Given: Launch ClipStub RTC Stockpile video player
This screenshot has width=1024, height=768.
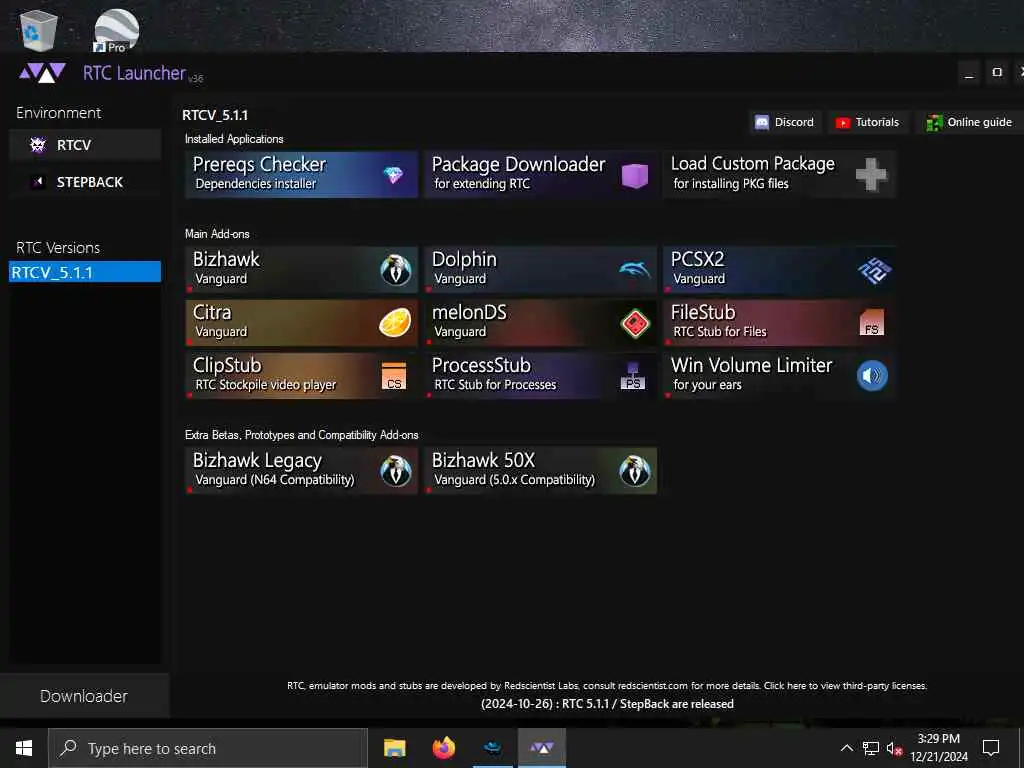Looking at the screenshot, I should [x=301, y=376].
